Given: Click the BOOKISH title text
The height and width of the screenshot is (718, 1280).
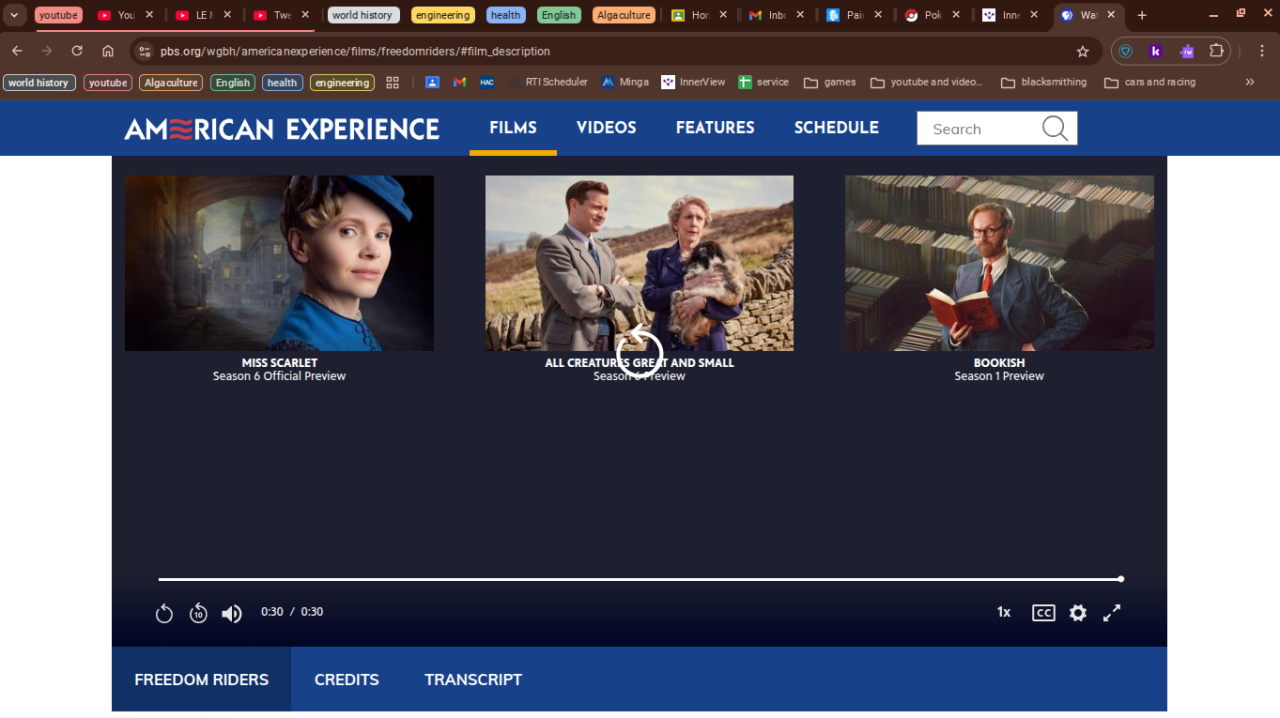Looking at the screenshot, I should click(999, 363).
